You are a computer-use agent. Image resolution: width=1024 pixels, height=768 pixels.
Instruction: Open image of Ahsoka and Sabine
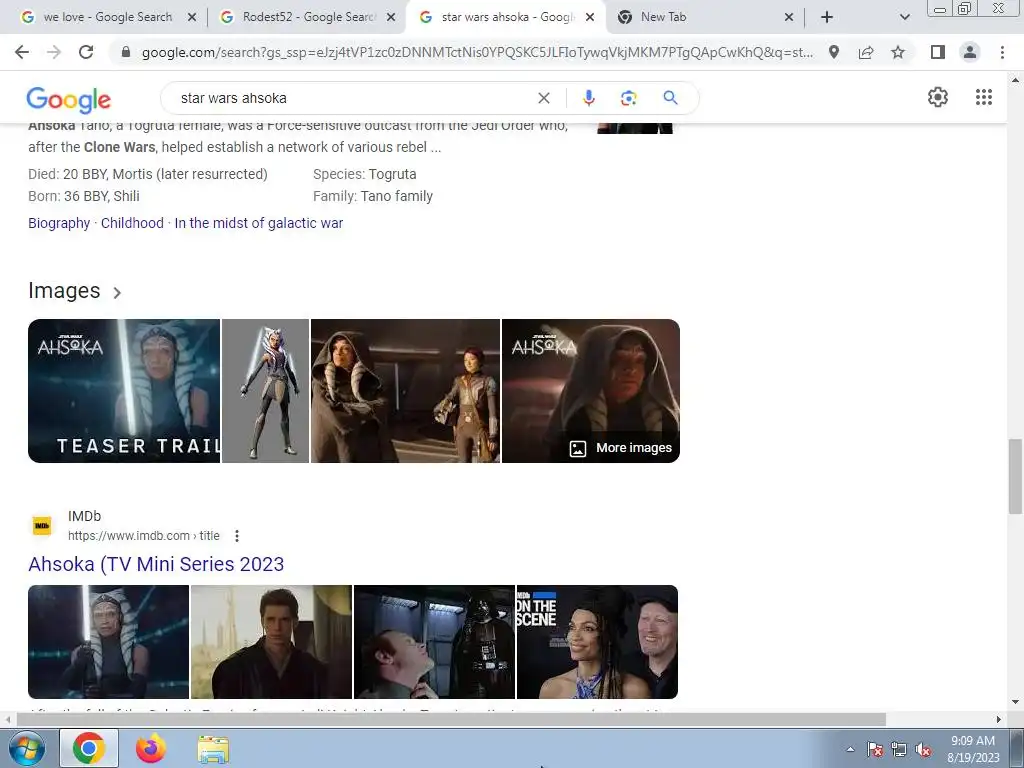(x=405, y=391)
